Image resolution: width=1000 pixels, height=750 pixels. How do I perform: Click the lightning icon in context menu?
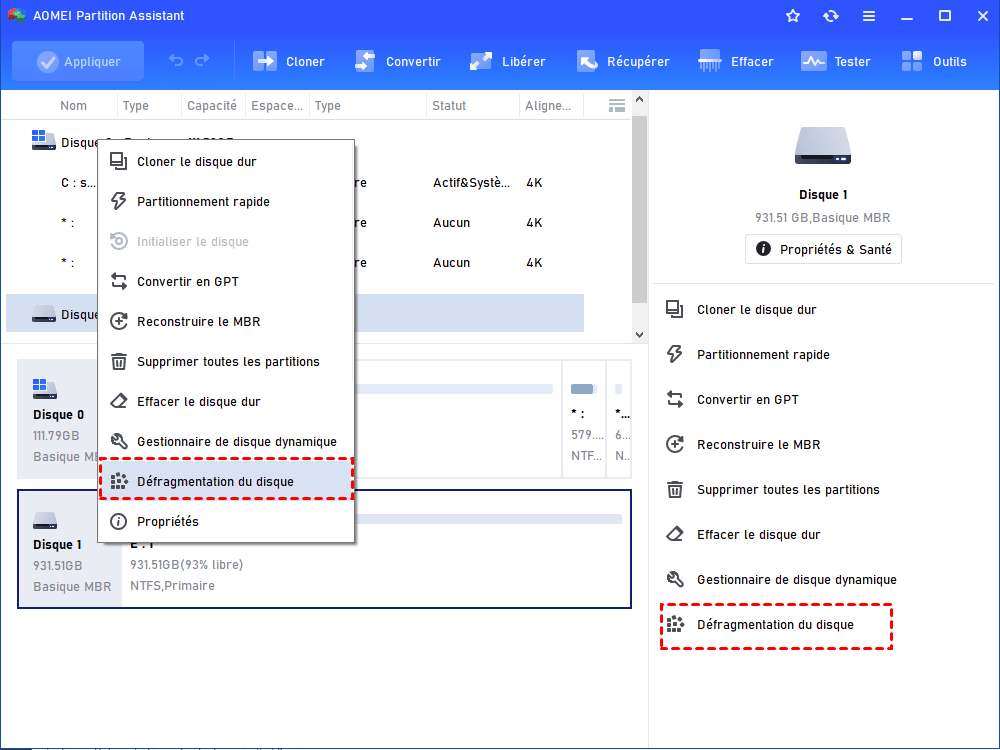[119, 201]
